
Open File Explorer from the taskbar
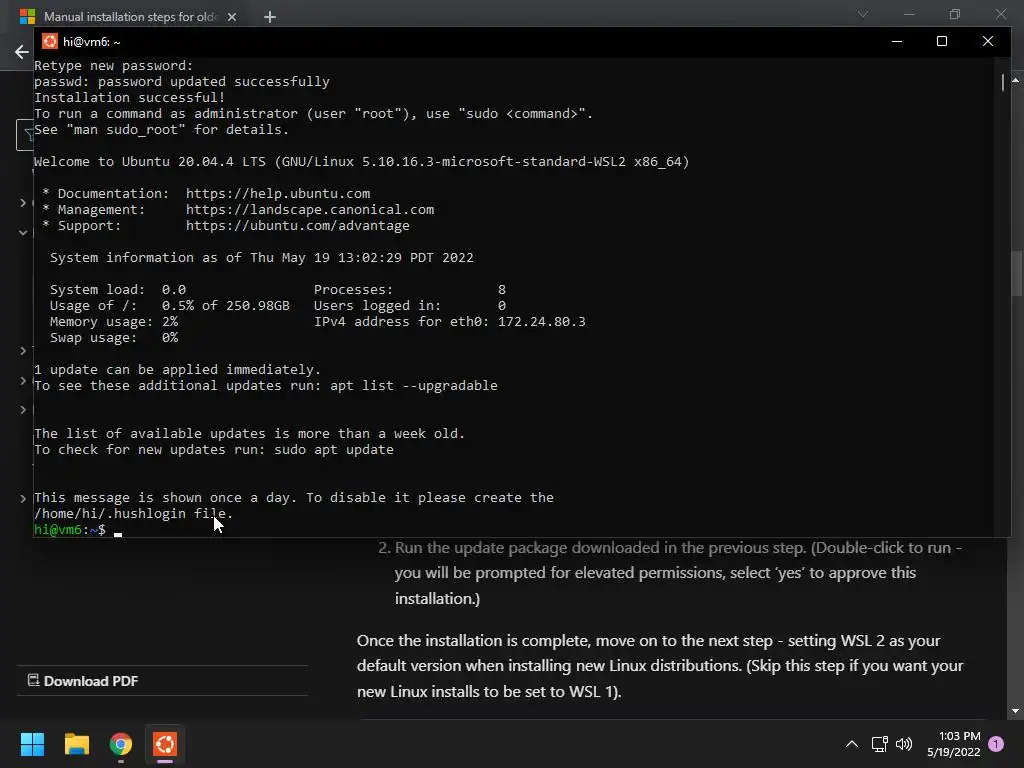(x=76, y=744)
